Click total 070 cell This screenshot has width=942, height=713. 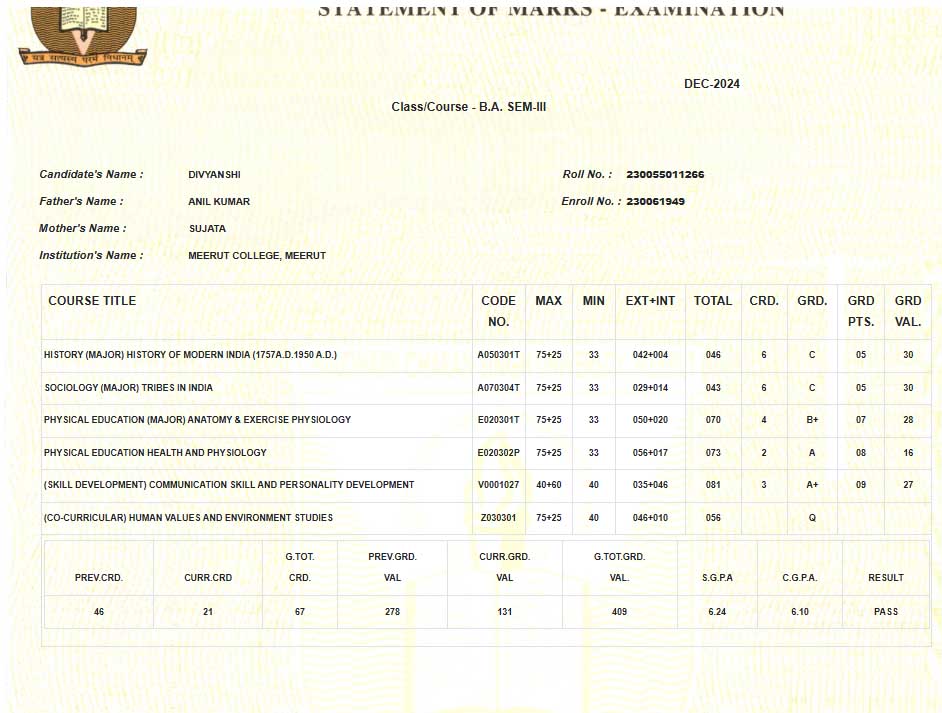713,420
